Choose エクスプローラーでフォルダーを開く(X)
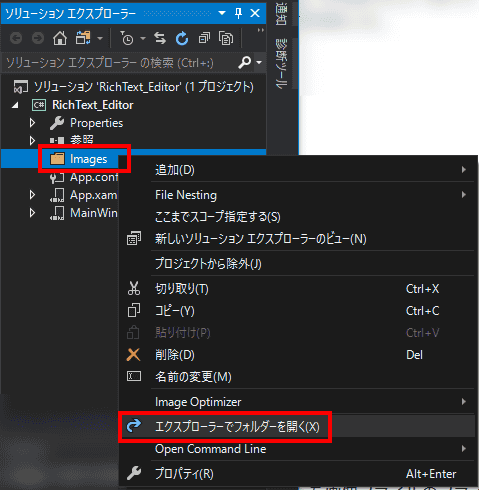This screenshot has height=490, width=479. click(298, 426)
